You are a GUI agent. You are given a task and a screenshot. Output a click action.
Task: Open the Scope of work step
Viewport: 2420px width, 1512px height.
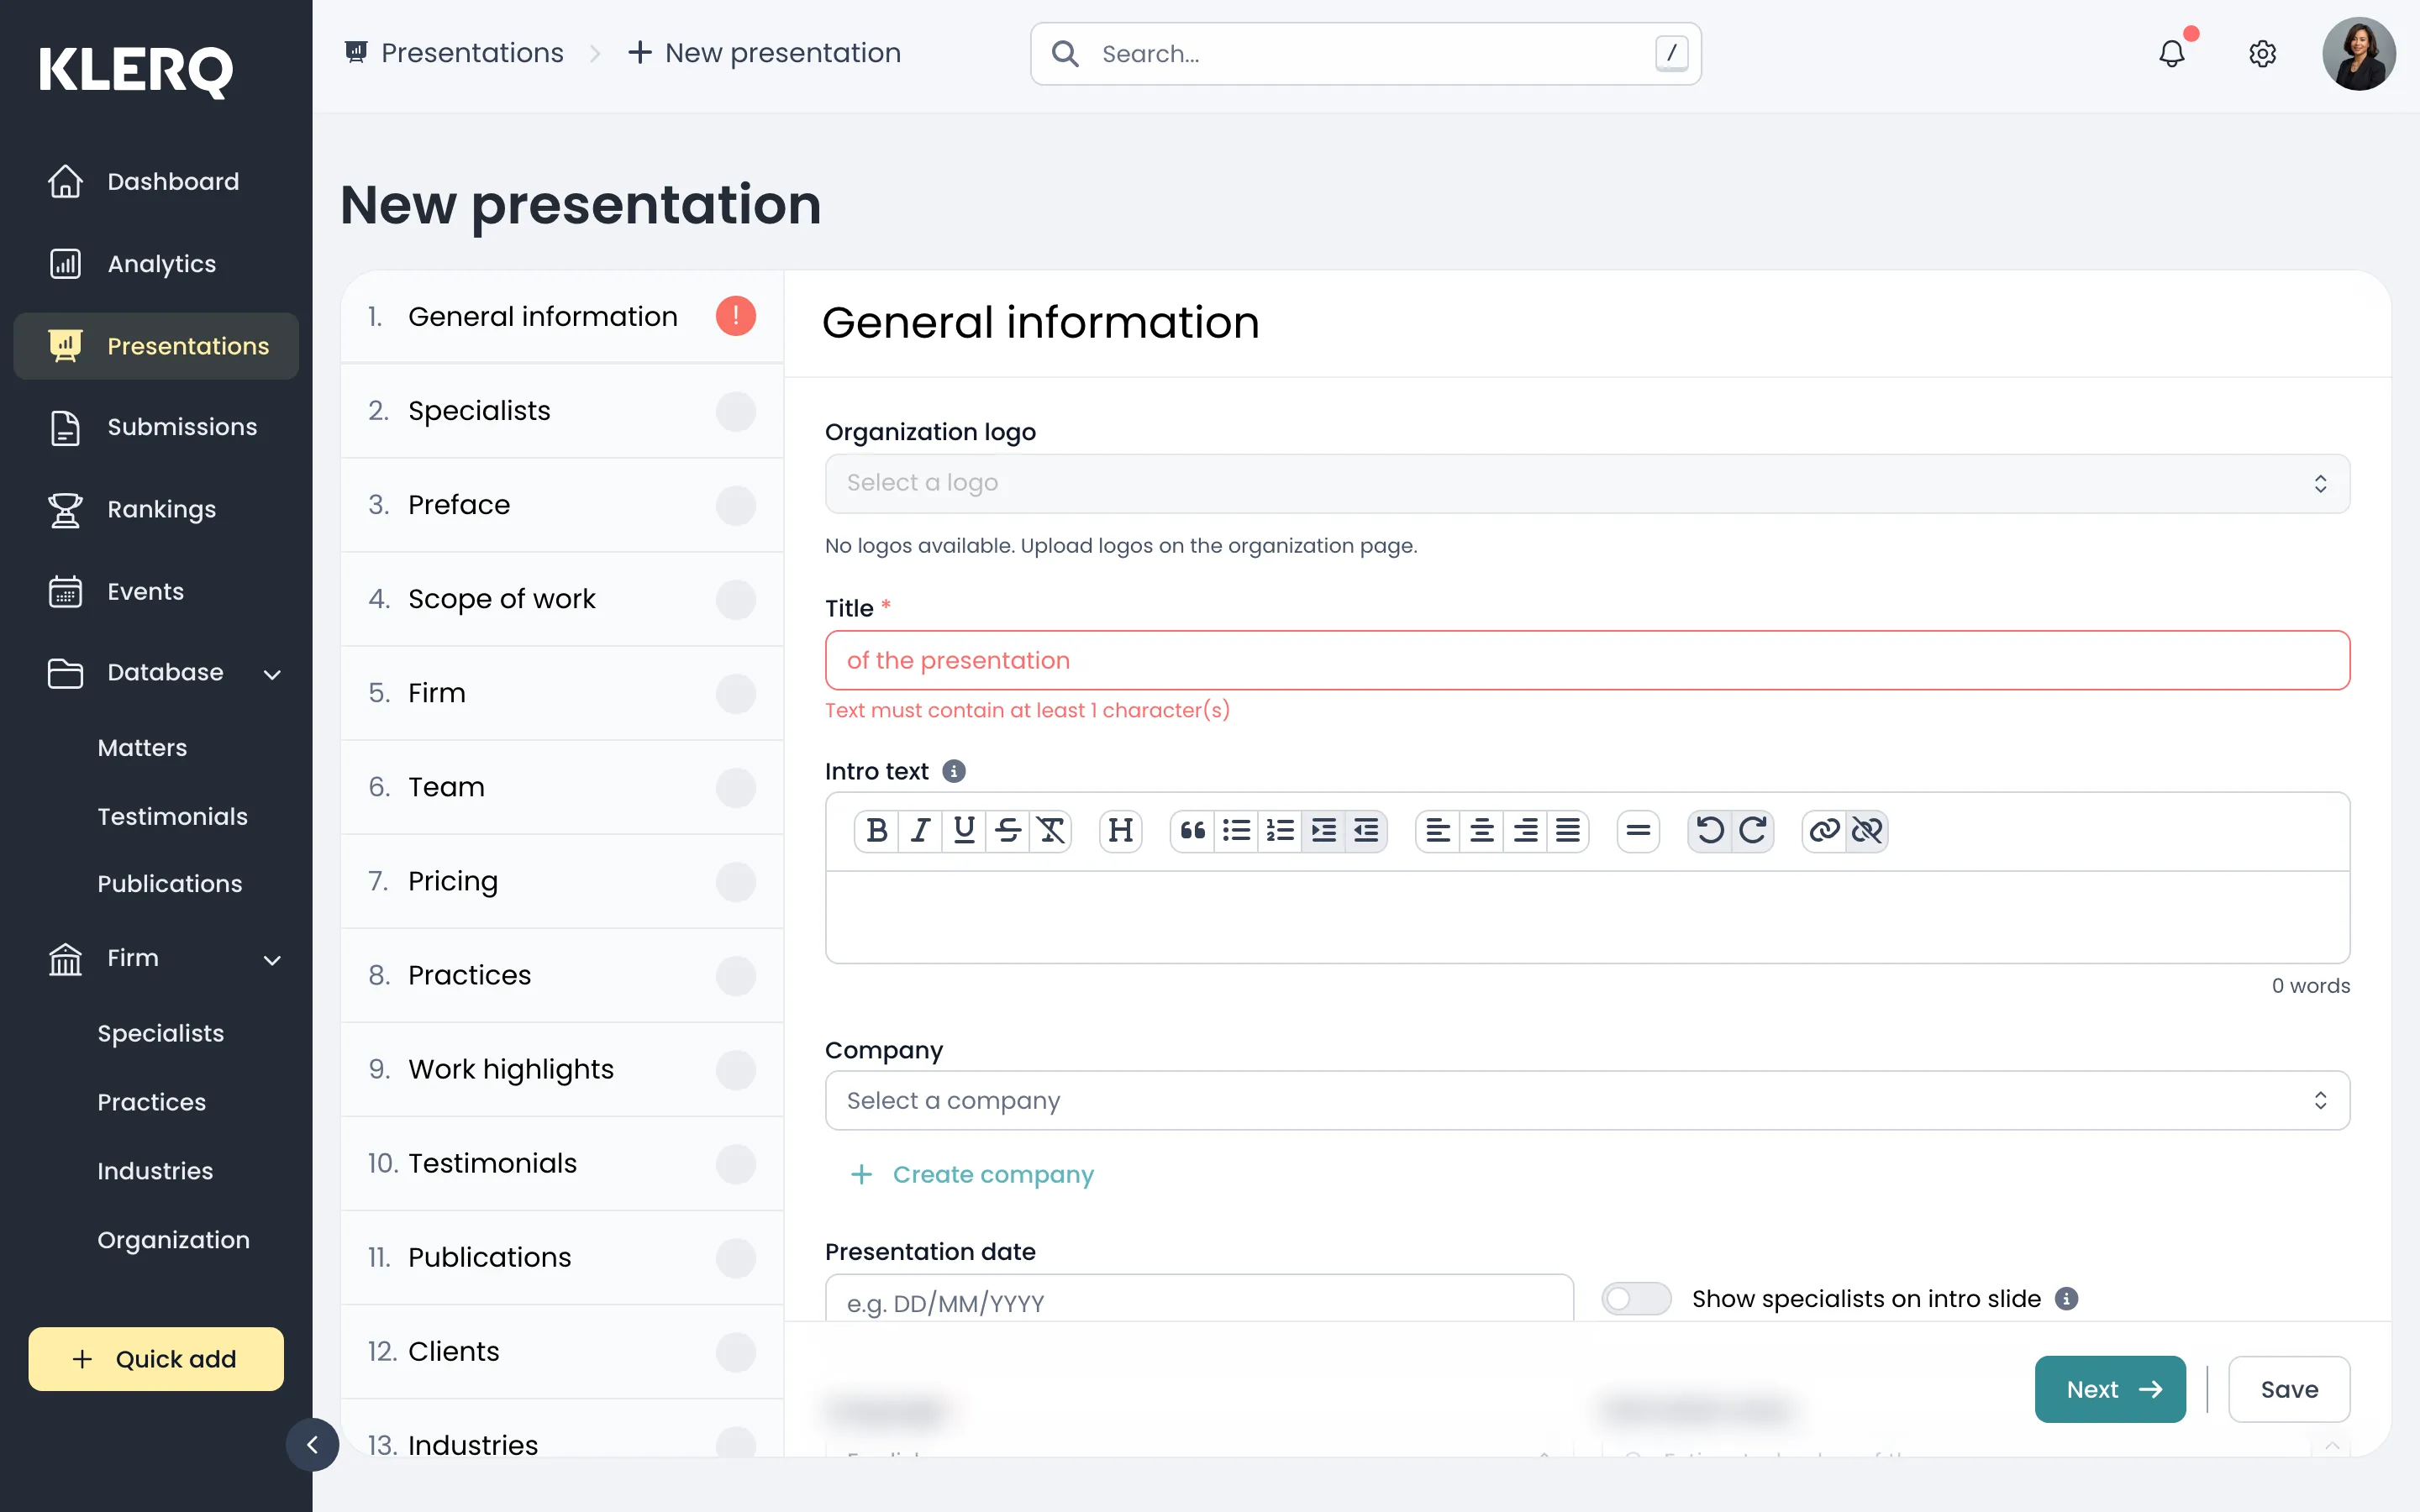562,599
